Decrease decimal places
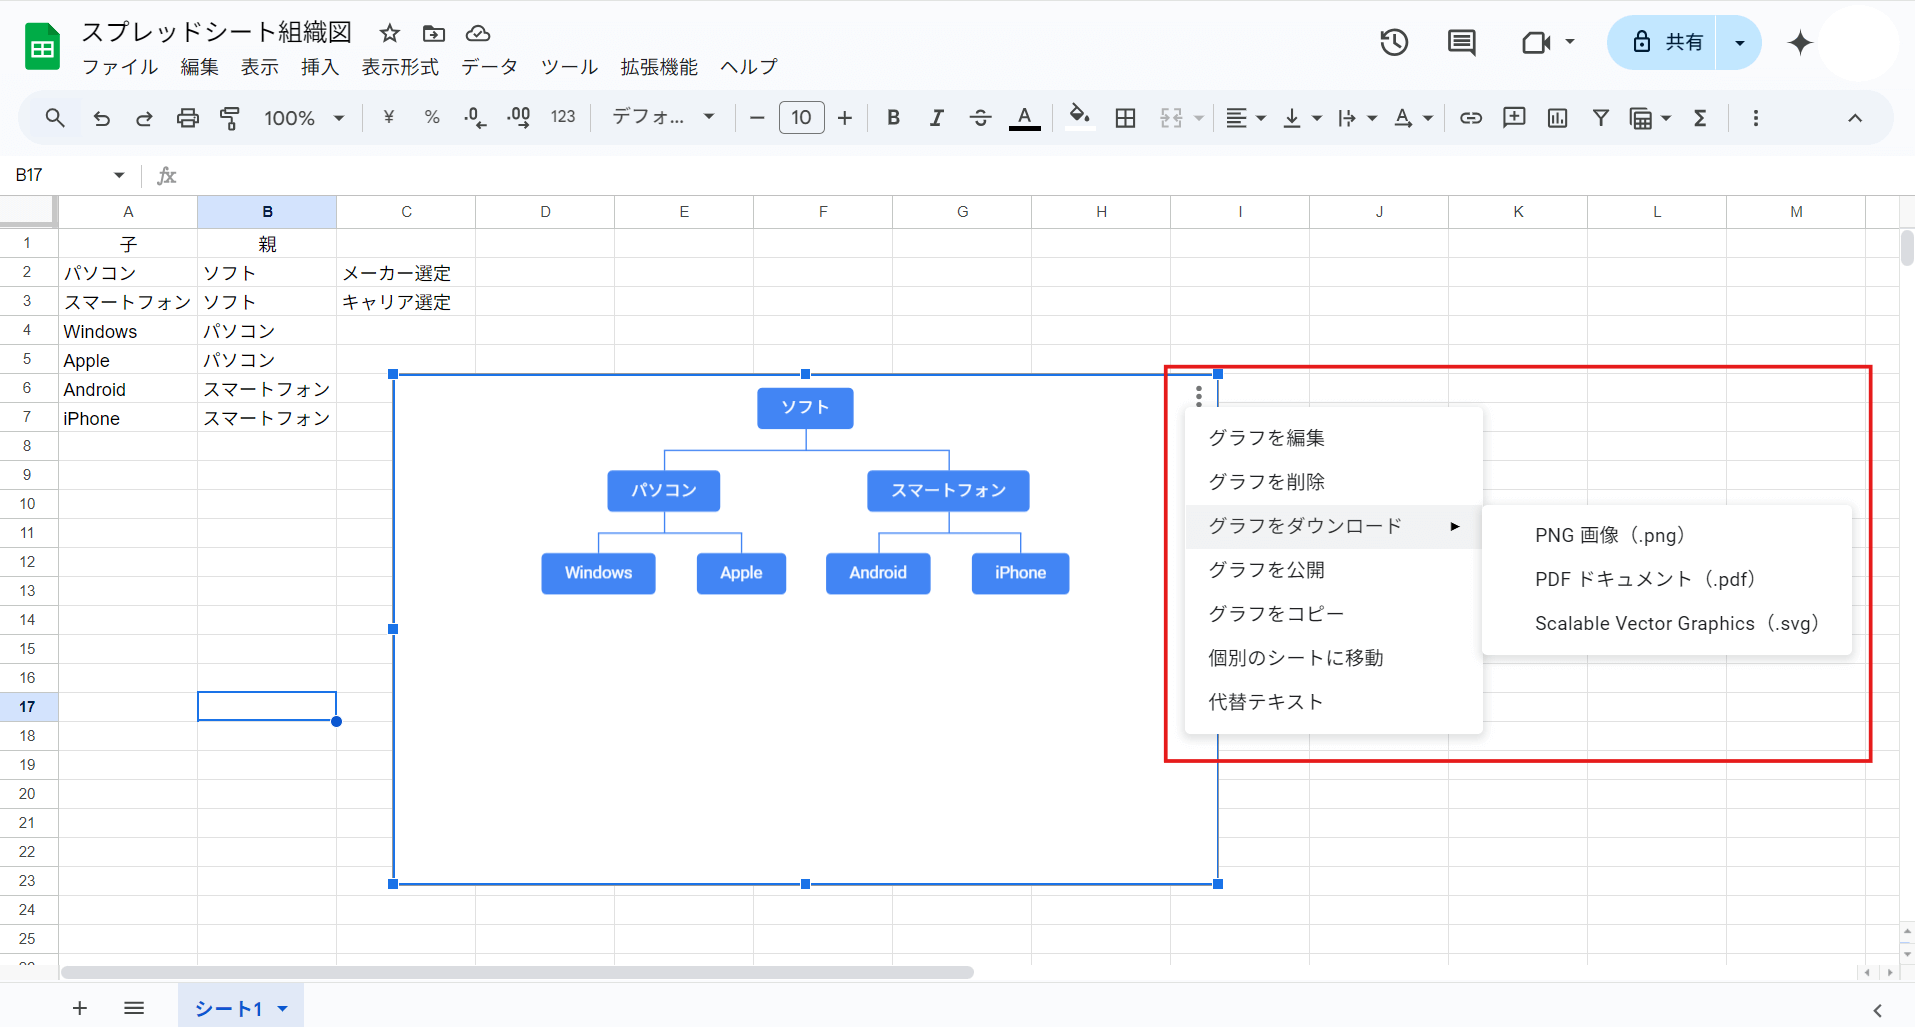This screenshot has width=1915, height=1027. (475, 118)
